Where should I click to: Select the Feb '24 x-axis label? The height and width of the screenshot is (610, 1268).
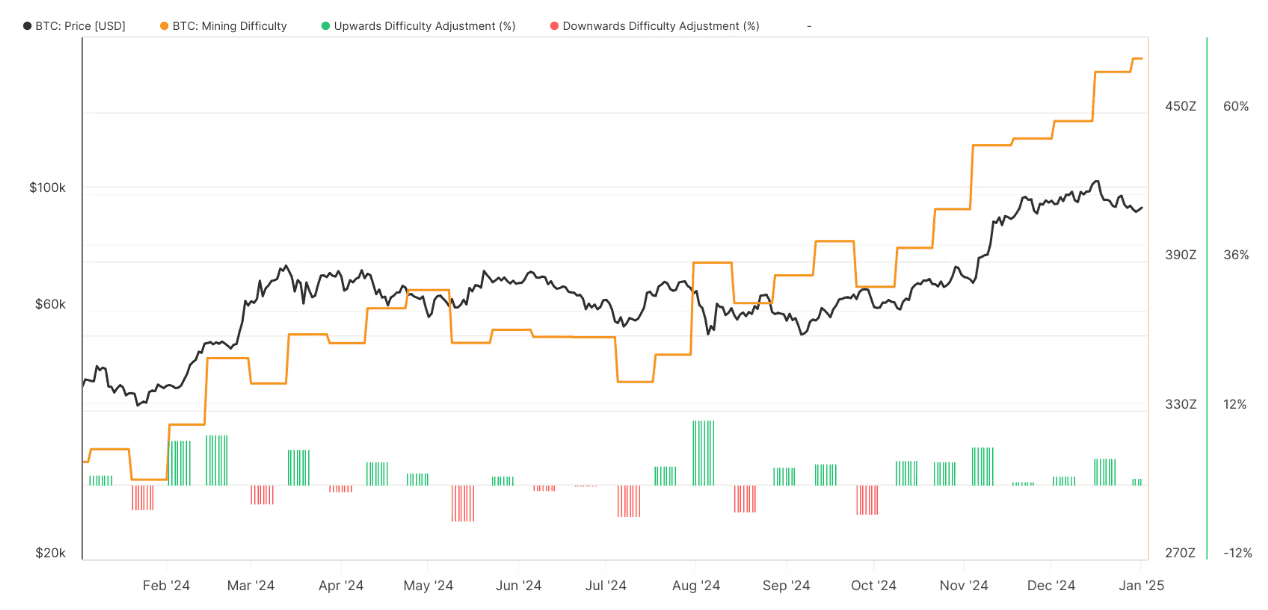click(166, 586)
